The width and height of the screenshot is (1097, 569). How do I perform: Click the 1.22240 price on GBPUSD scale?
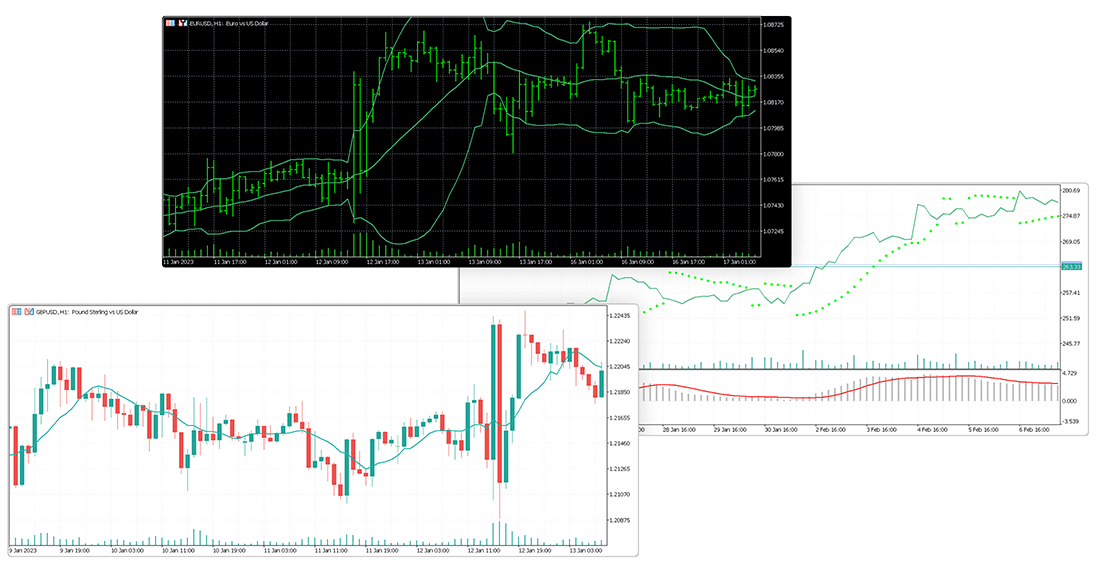point(620,342)
